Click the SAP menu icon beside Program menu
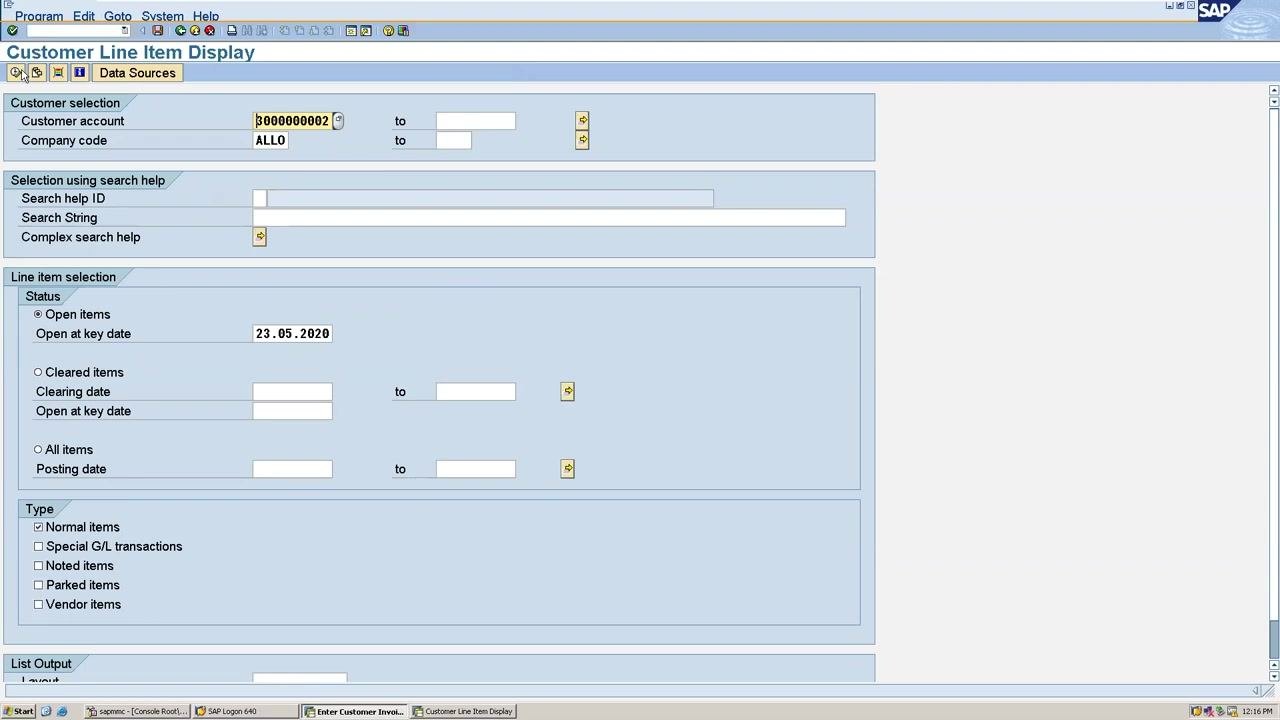 pos(7,5)
